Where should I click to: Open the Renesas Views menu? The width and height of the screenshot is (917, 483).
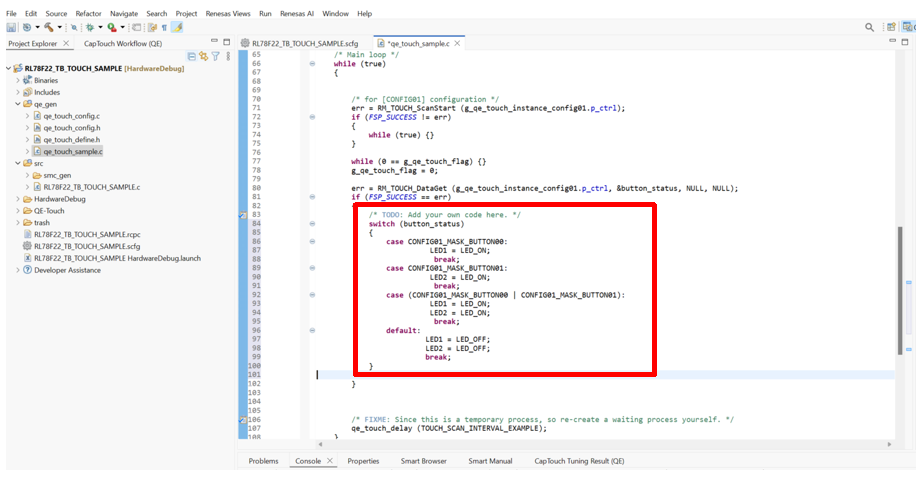tap(230, 14)
